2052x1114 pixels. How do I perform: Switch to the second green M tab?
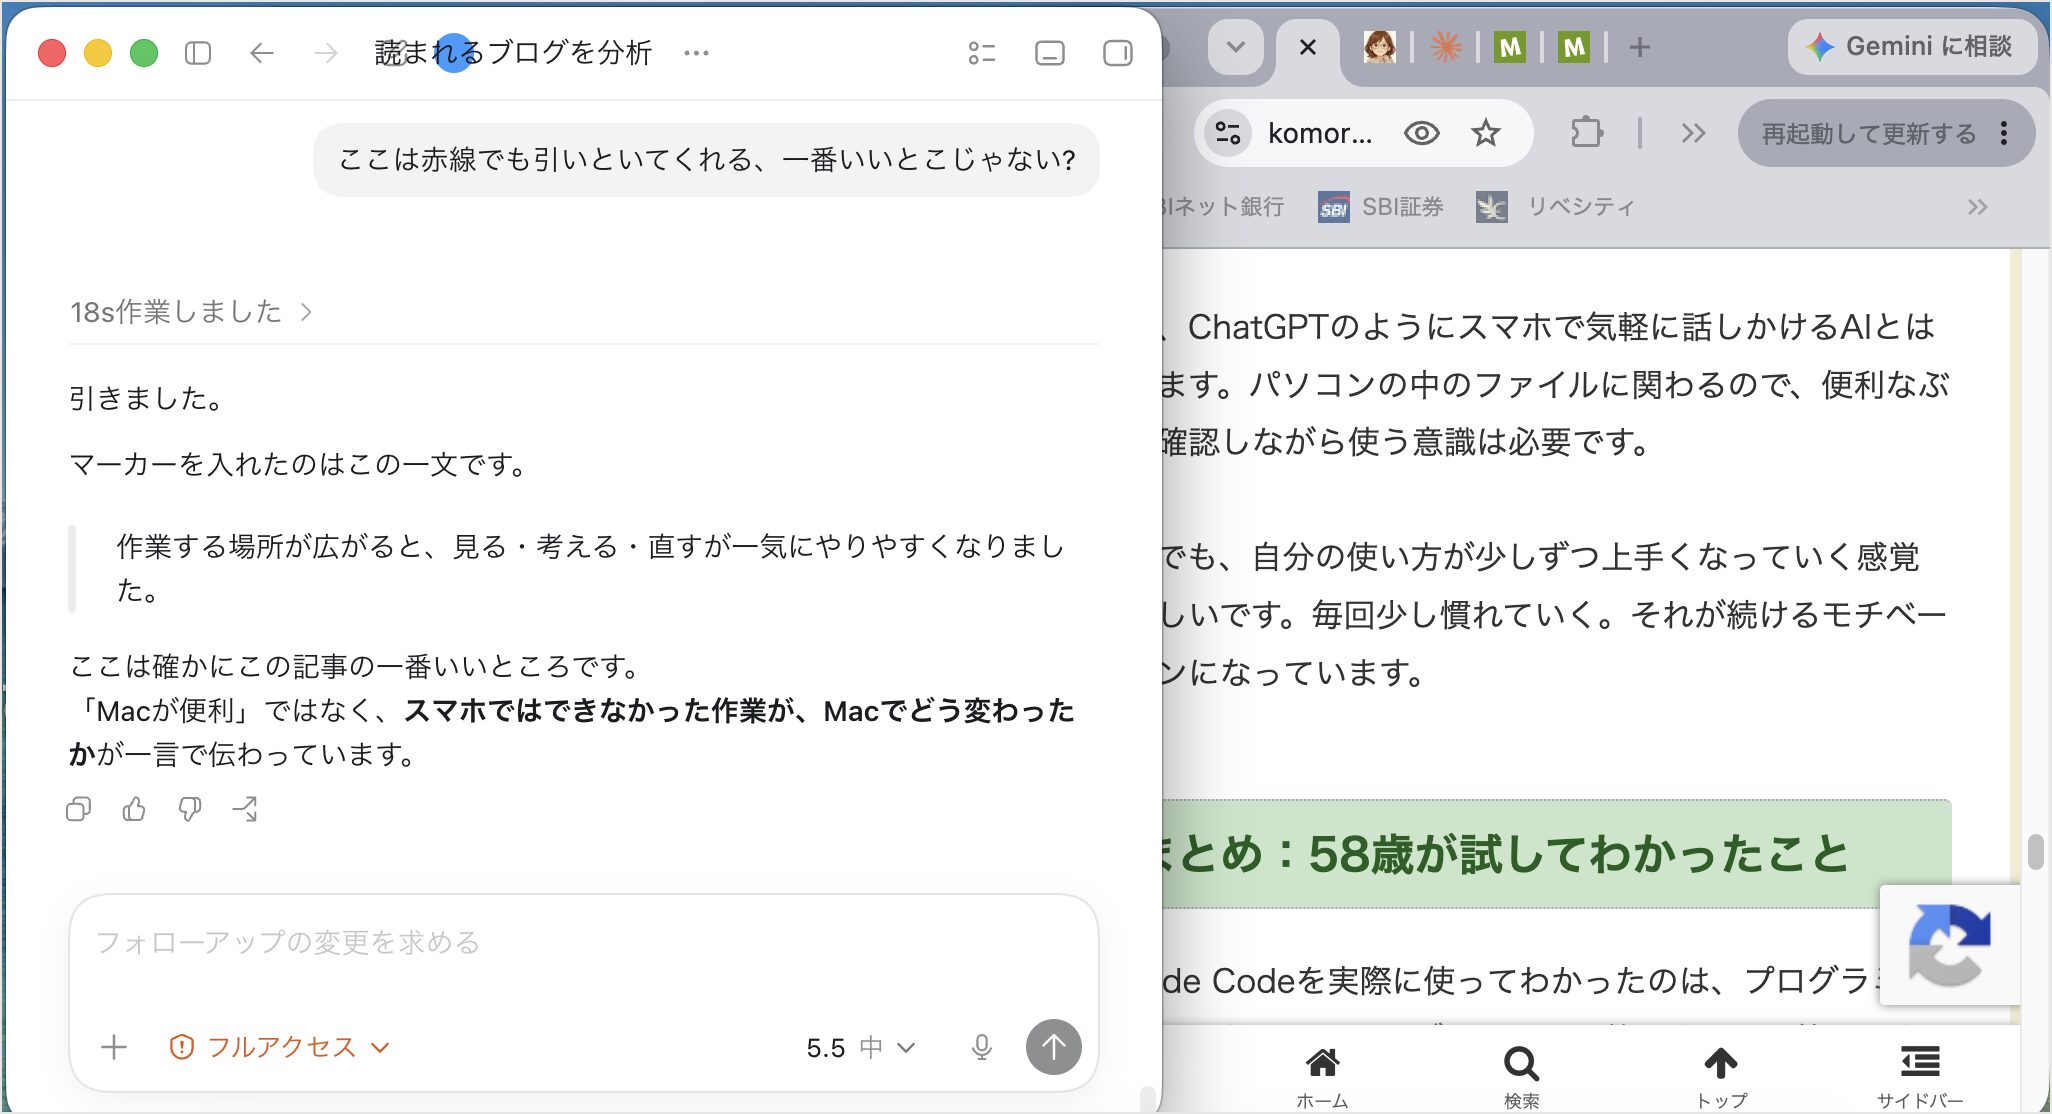click(1573, 47)
